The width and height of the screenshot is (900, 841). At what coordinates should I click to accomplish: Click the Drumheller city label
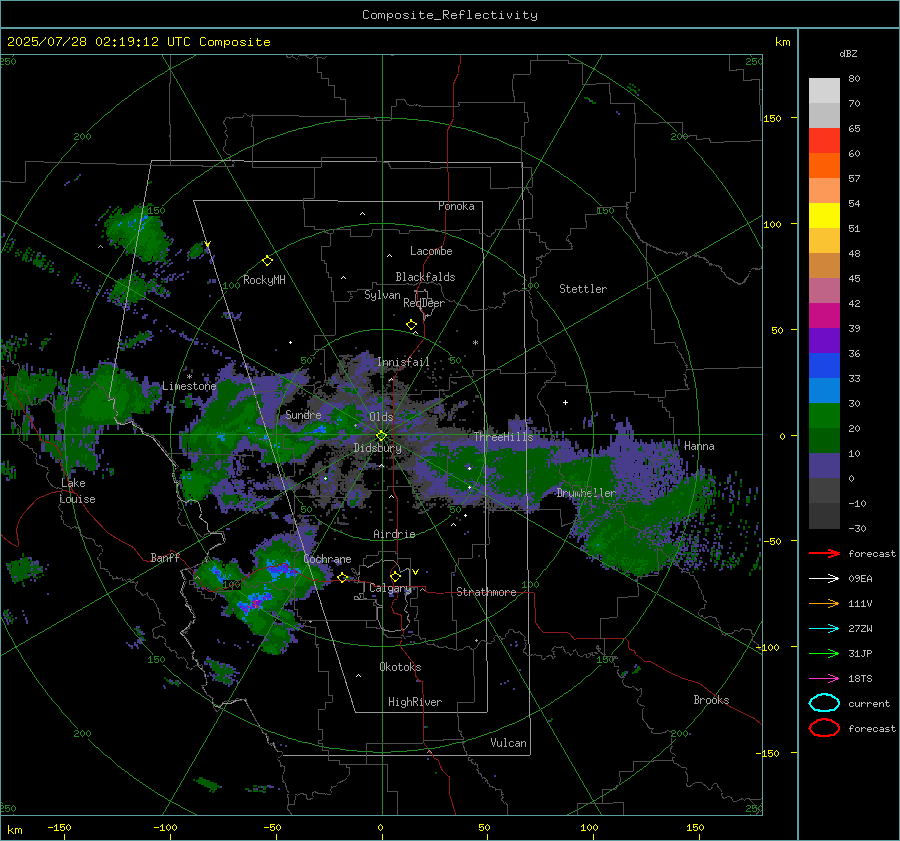click(585, 493)
